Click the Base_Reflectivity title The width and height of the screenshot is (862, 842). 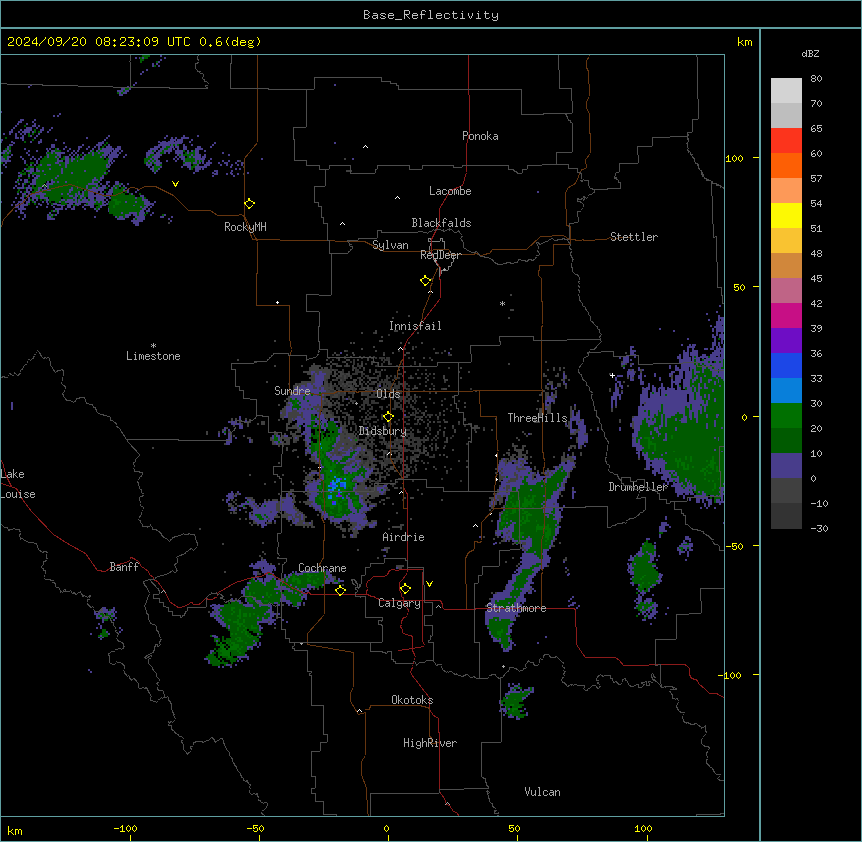[431, 15]
